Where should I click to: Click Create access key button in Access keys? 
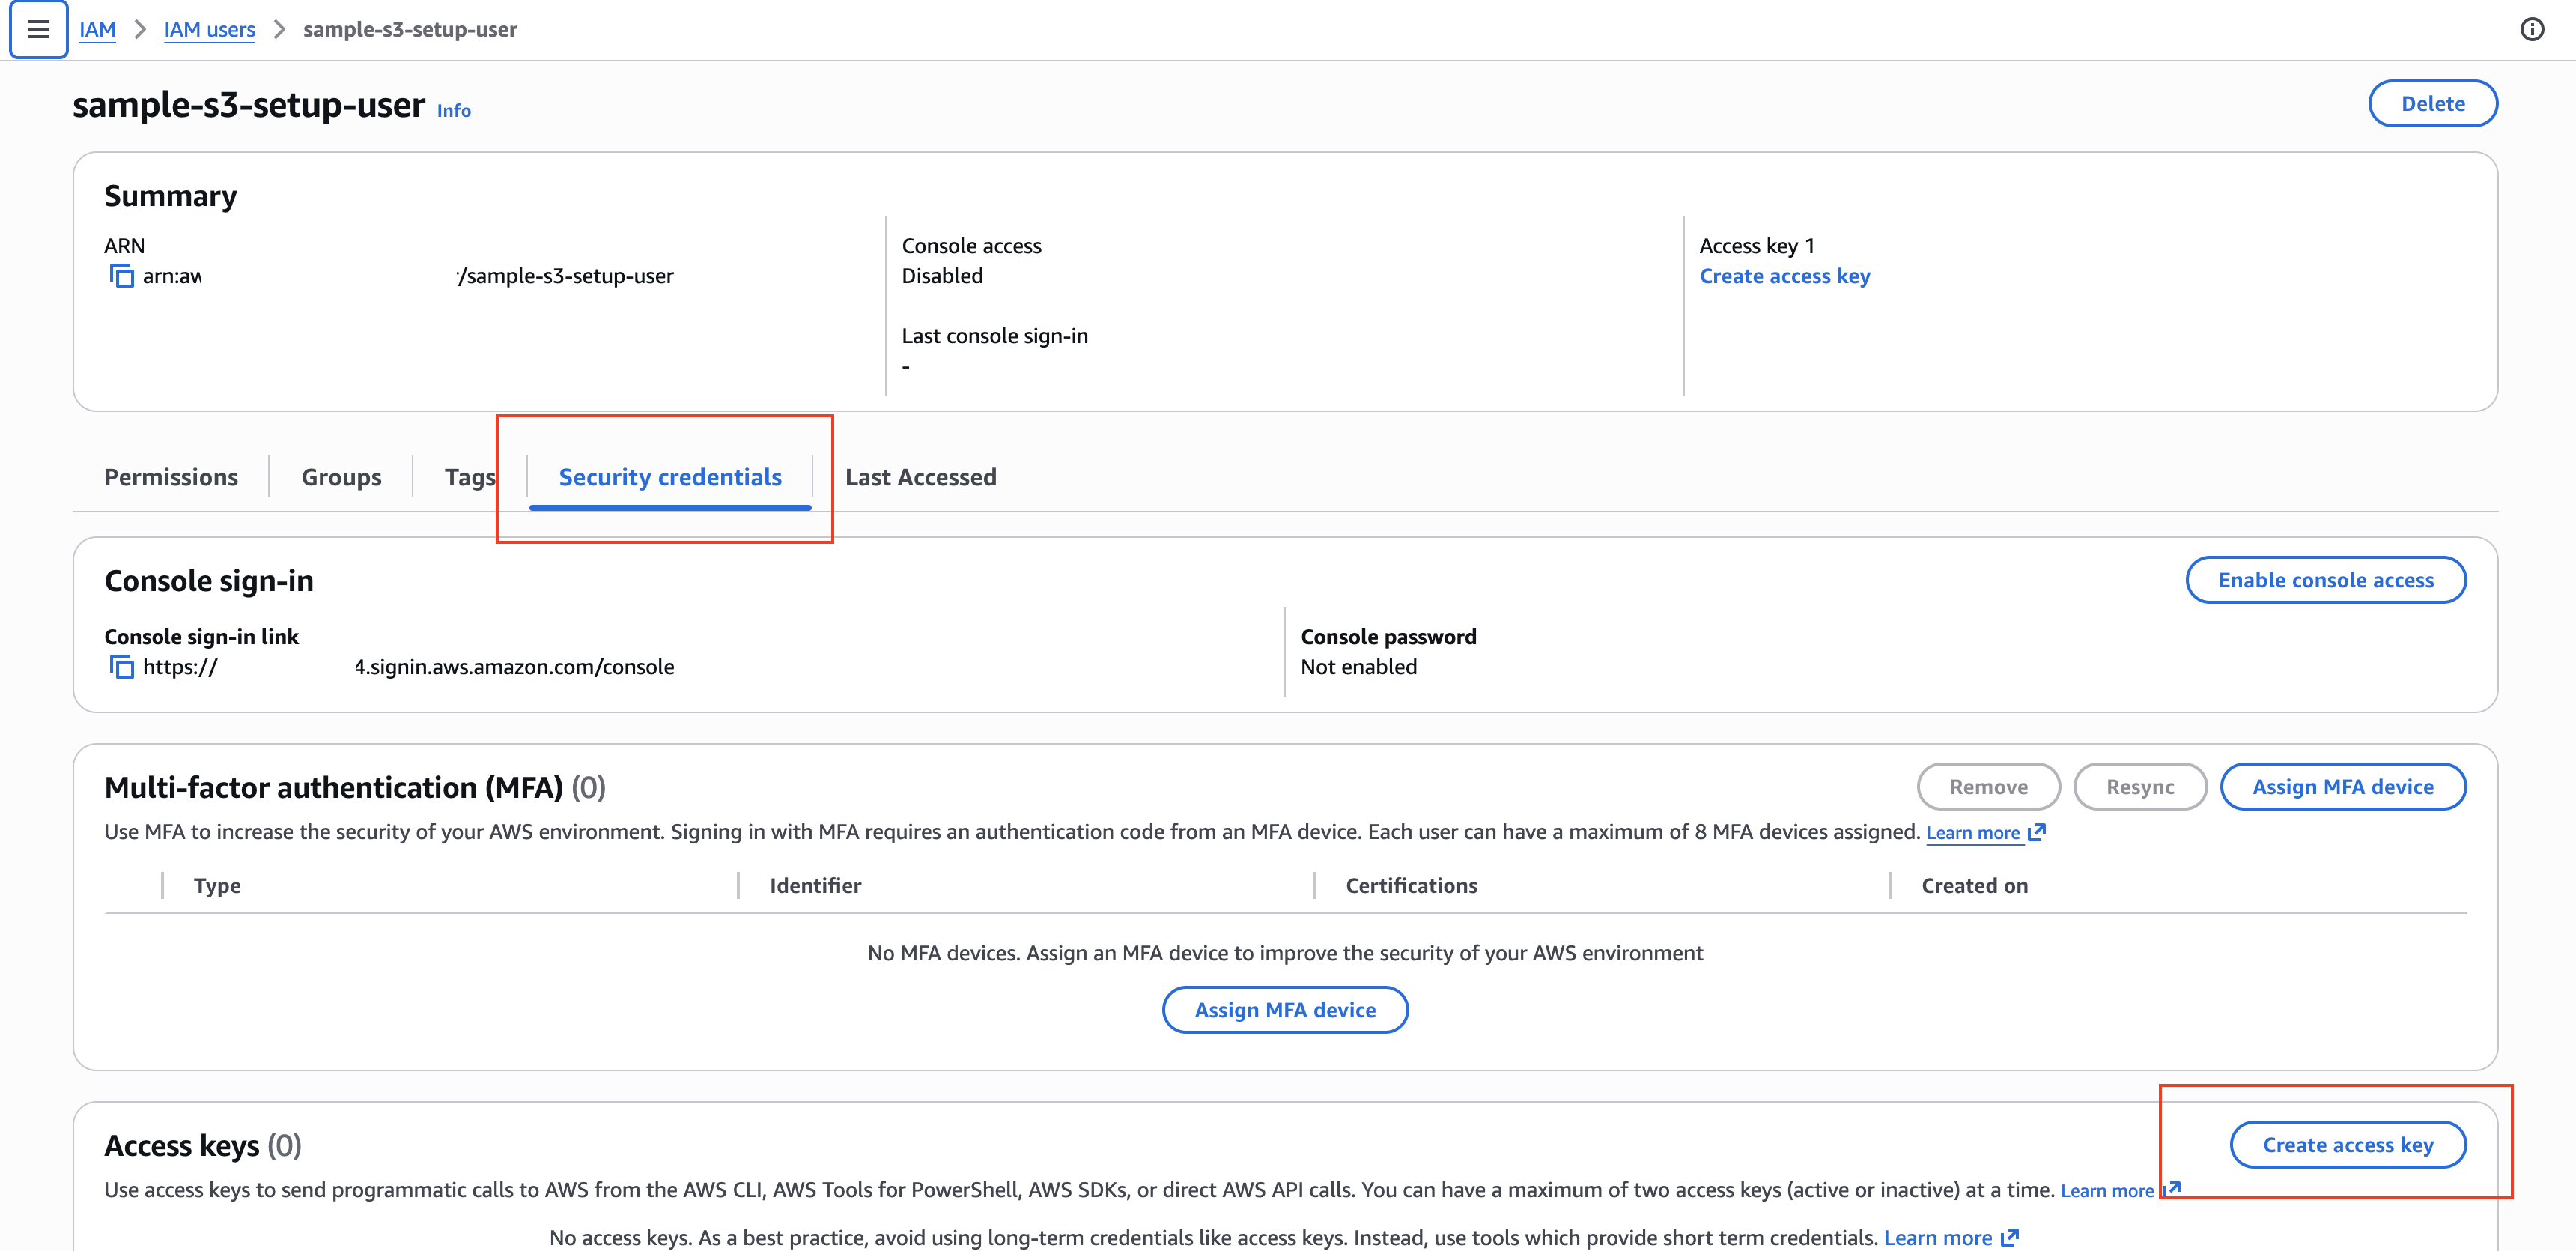coord(2348,1145)
